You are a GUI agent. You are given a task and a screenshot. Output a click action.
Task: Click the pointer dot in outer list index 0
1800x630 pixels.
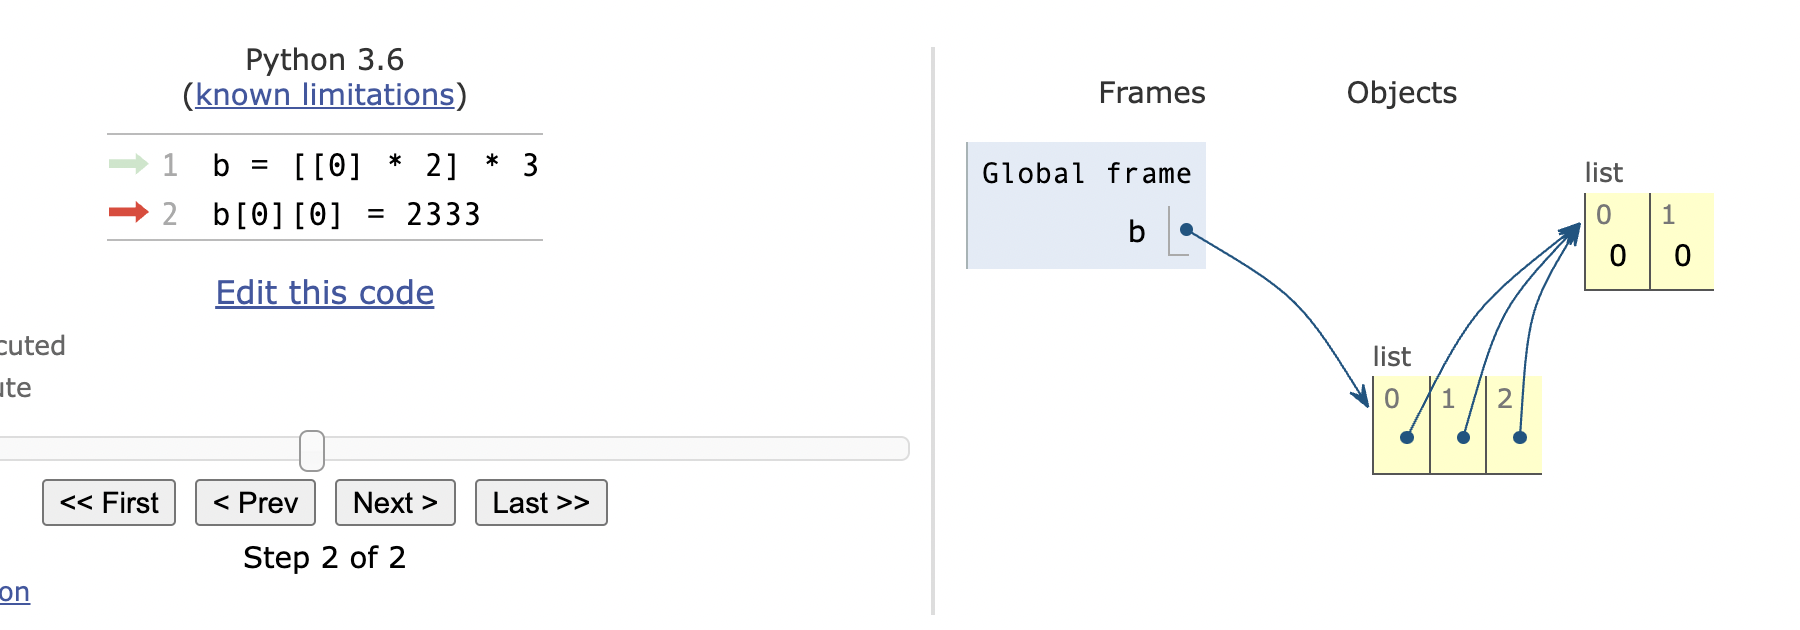pyautogui.click(x=1407, y=437)
